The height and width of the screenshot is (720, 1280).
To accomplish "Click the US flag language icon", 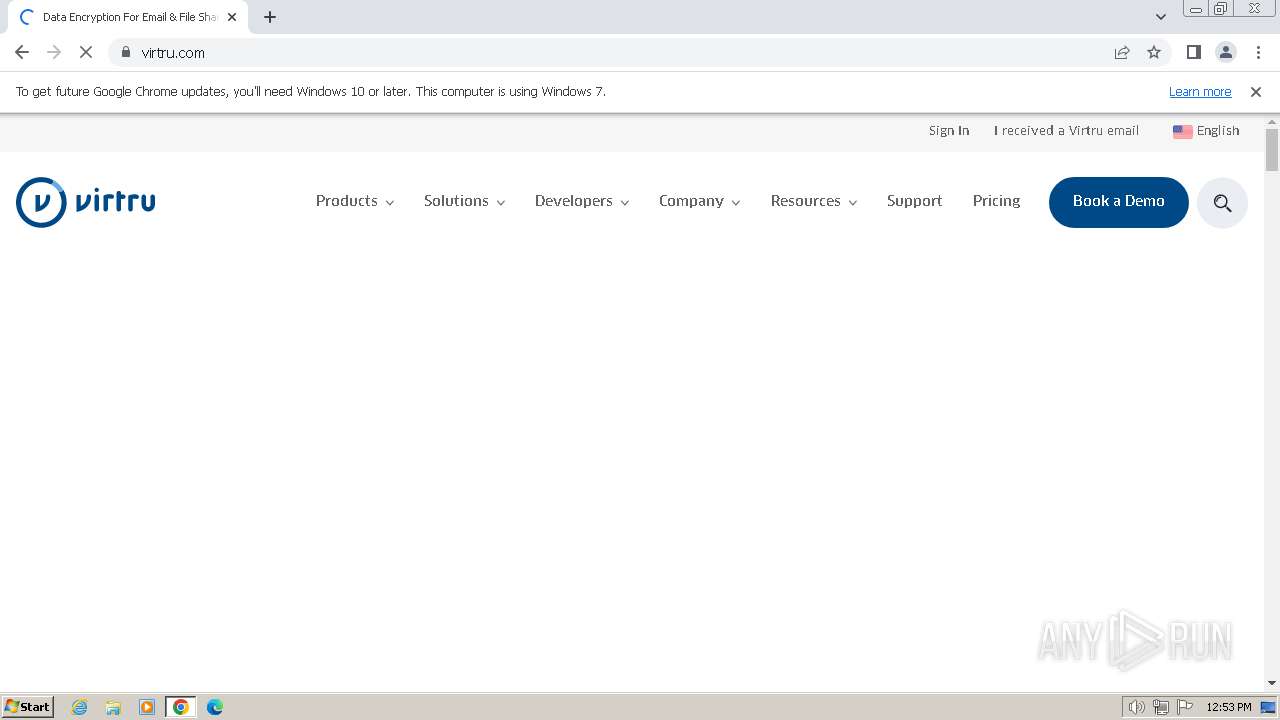I will pyautogui.click(x=1182, y=131).
